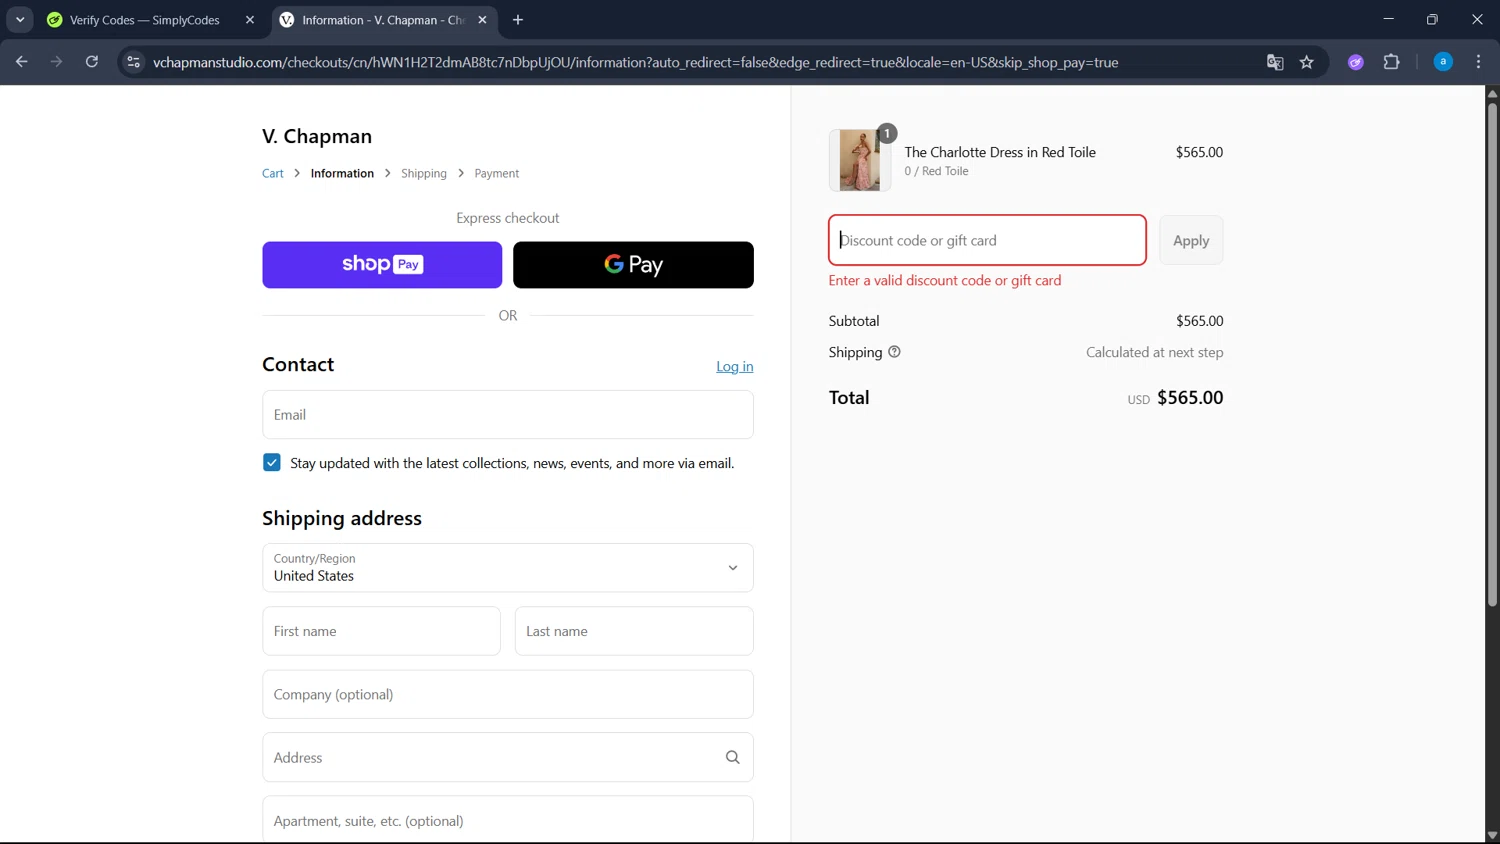Open a new browser tab
Image resolution: width=1500 pixels, height=844 pixels.
(x=518, y=20)
